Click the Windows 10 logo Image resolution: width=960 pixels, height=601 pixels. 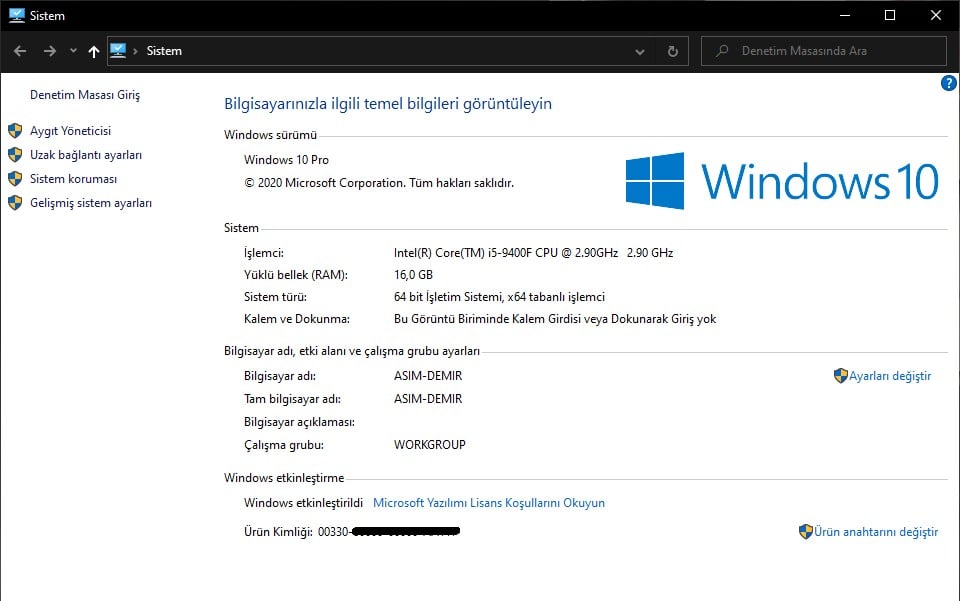click(x=782, y=181)
